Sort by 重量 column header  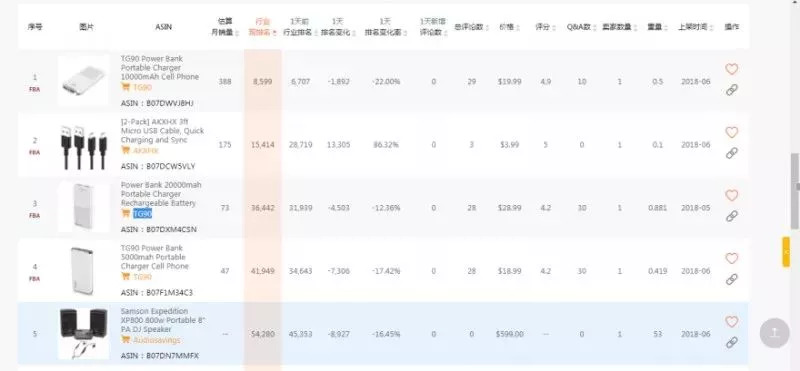coord(657,27)
